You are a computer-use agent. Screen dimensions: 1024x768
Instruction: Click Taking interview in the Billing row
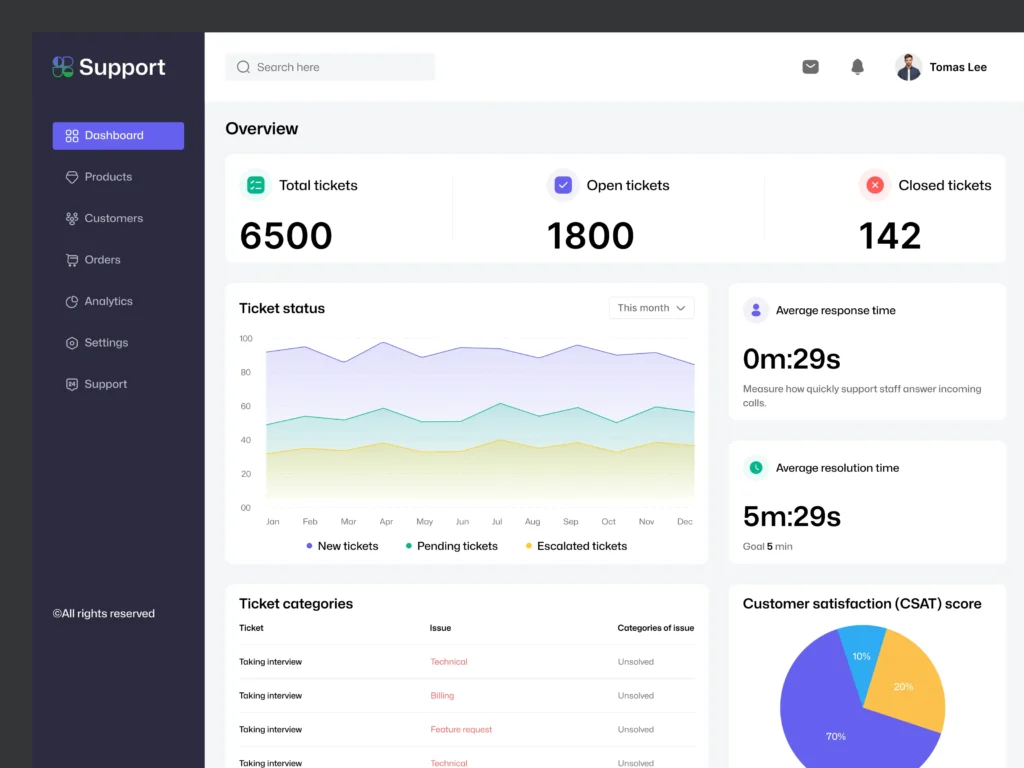coord(270,696)
